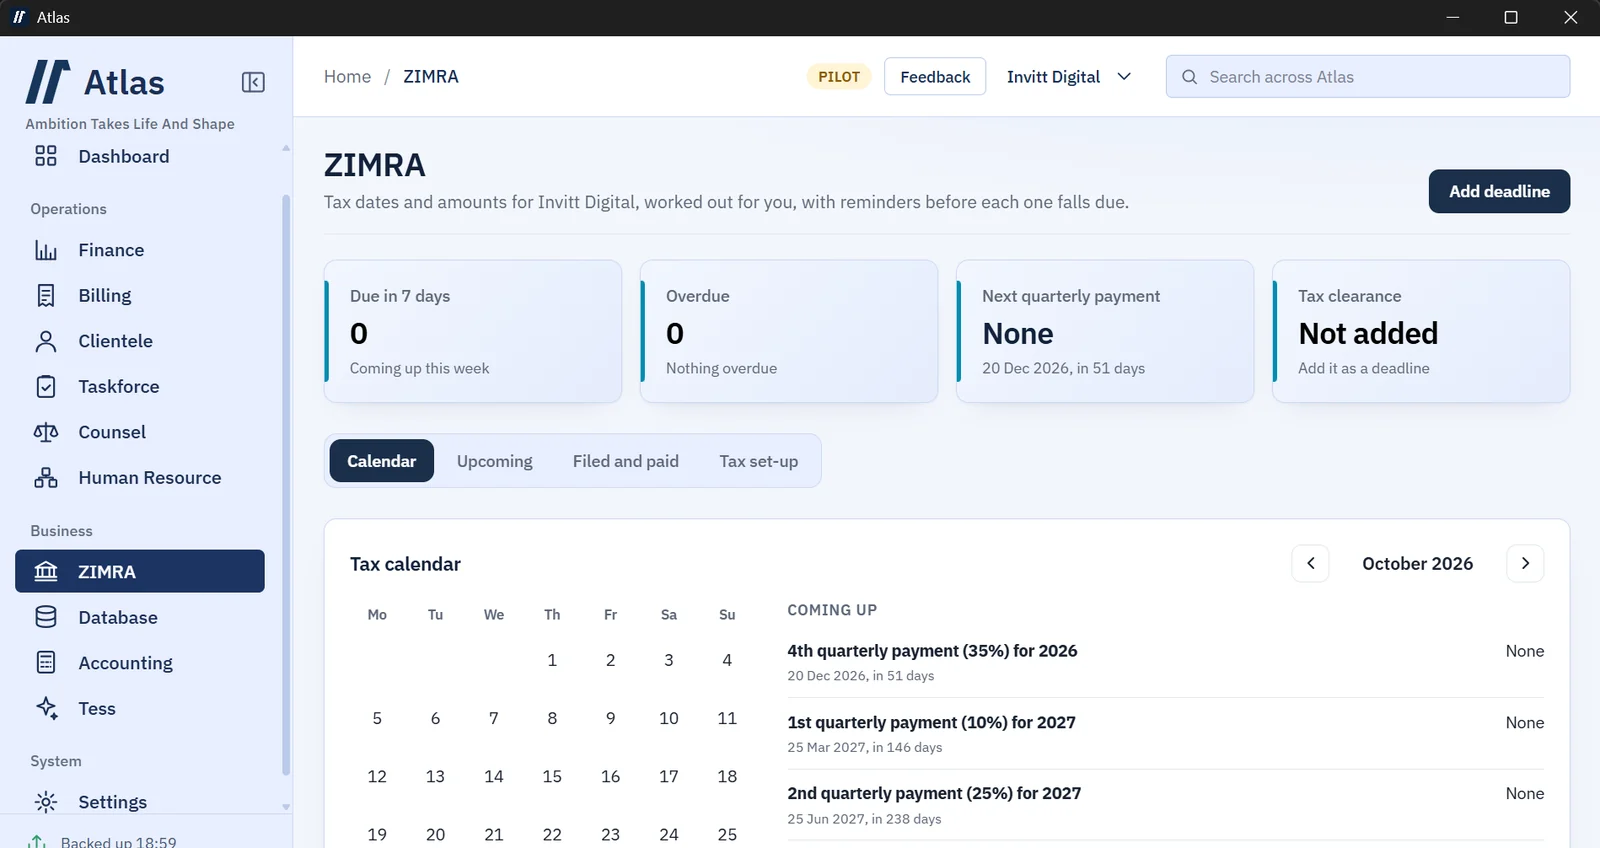Open 4th quarterly payment (35%) for 2026
Viewport: 1600px width, 848px height.
pyautogui.click(x=1165, y=662)
